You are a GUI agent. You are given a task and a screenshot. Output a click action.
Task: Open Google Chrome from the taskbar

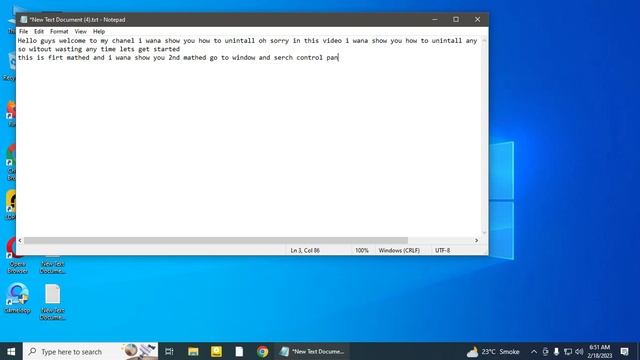click(x=262, y=351)
